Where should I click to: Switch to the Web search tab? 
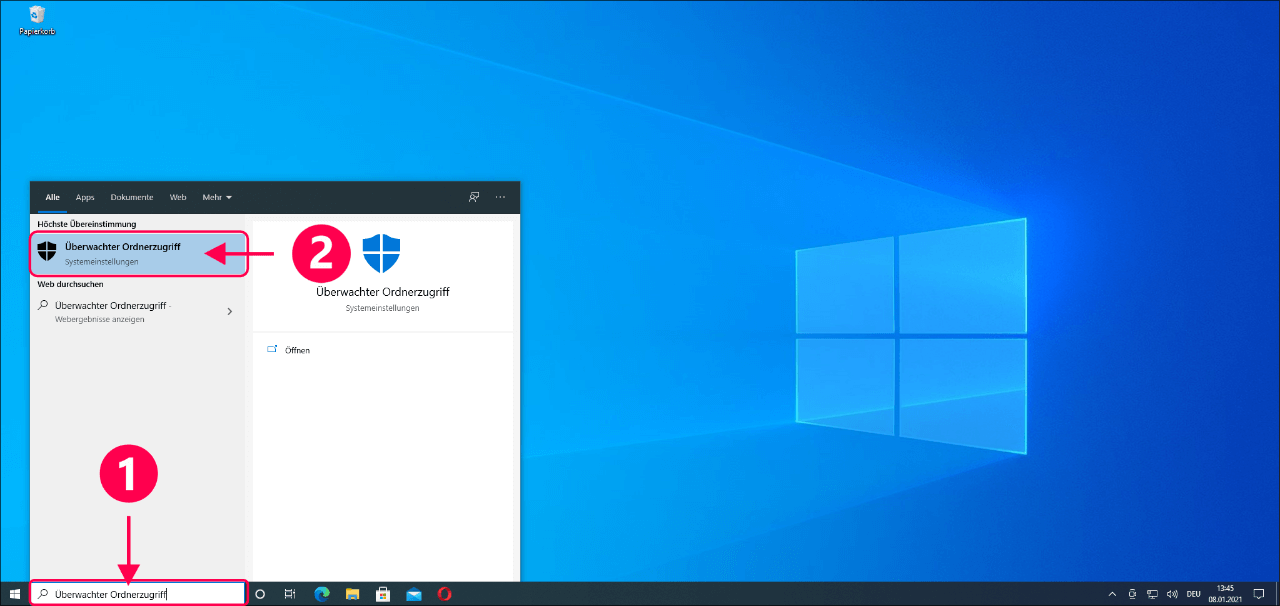tap(178, 198)
